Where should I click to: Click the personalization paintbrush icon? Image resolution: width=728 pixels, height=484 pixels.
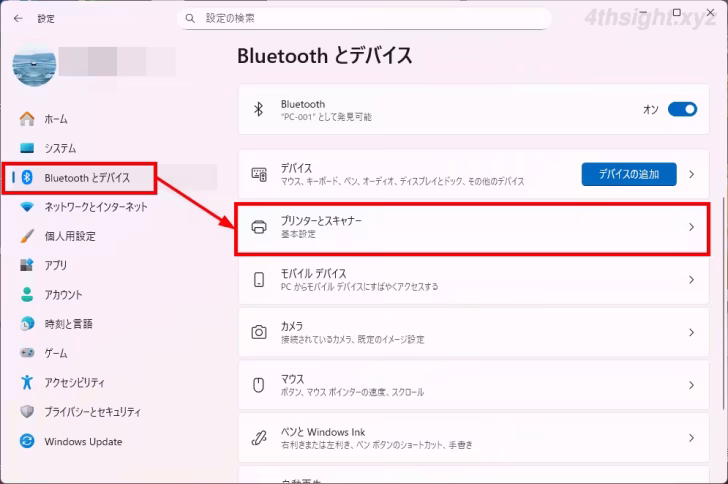(x=27, y=236)
